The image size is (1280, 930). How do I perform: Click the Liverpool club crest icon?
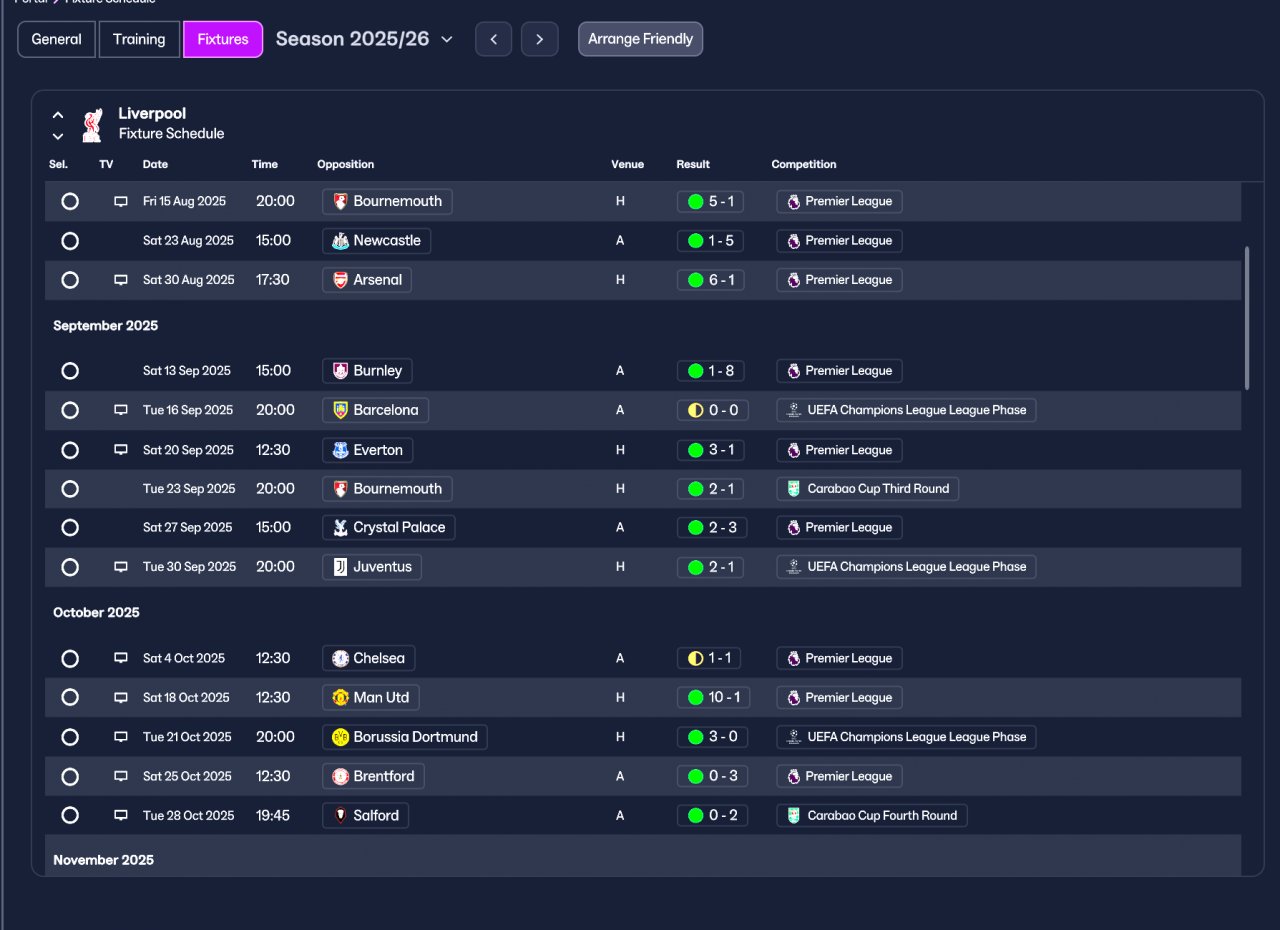tap(92, 124)
